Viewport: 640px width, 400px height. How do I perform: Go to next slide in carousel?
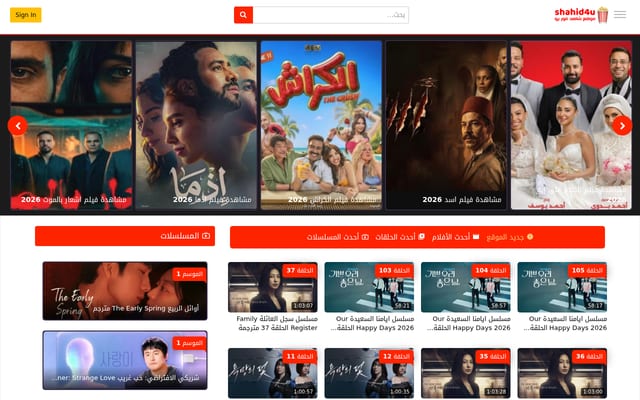coord(622,126)
